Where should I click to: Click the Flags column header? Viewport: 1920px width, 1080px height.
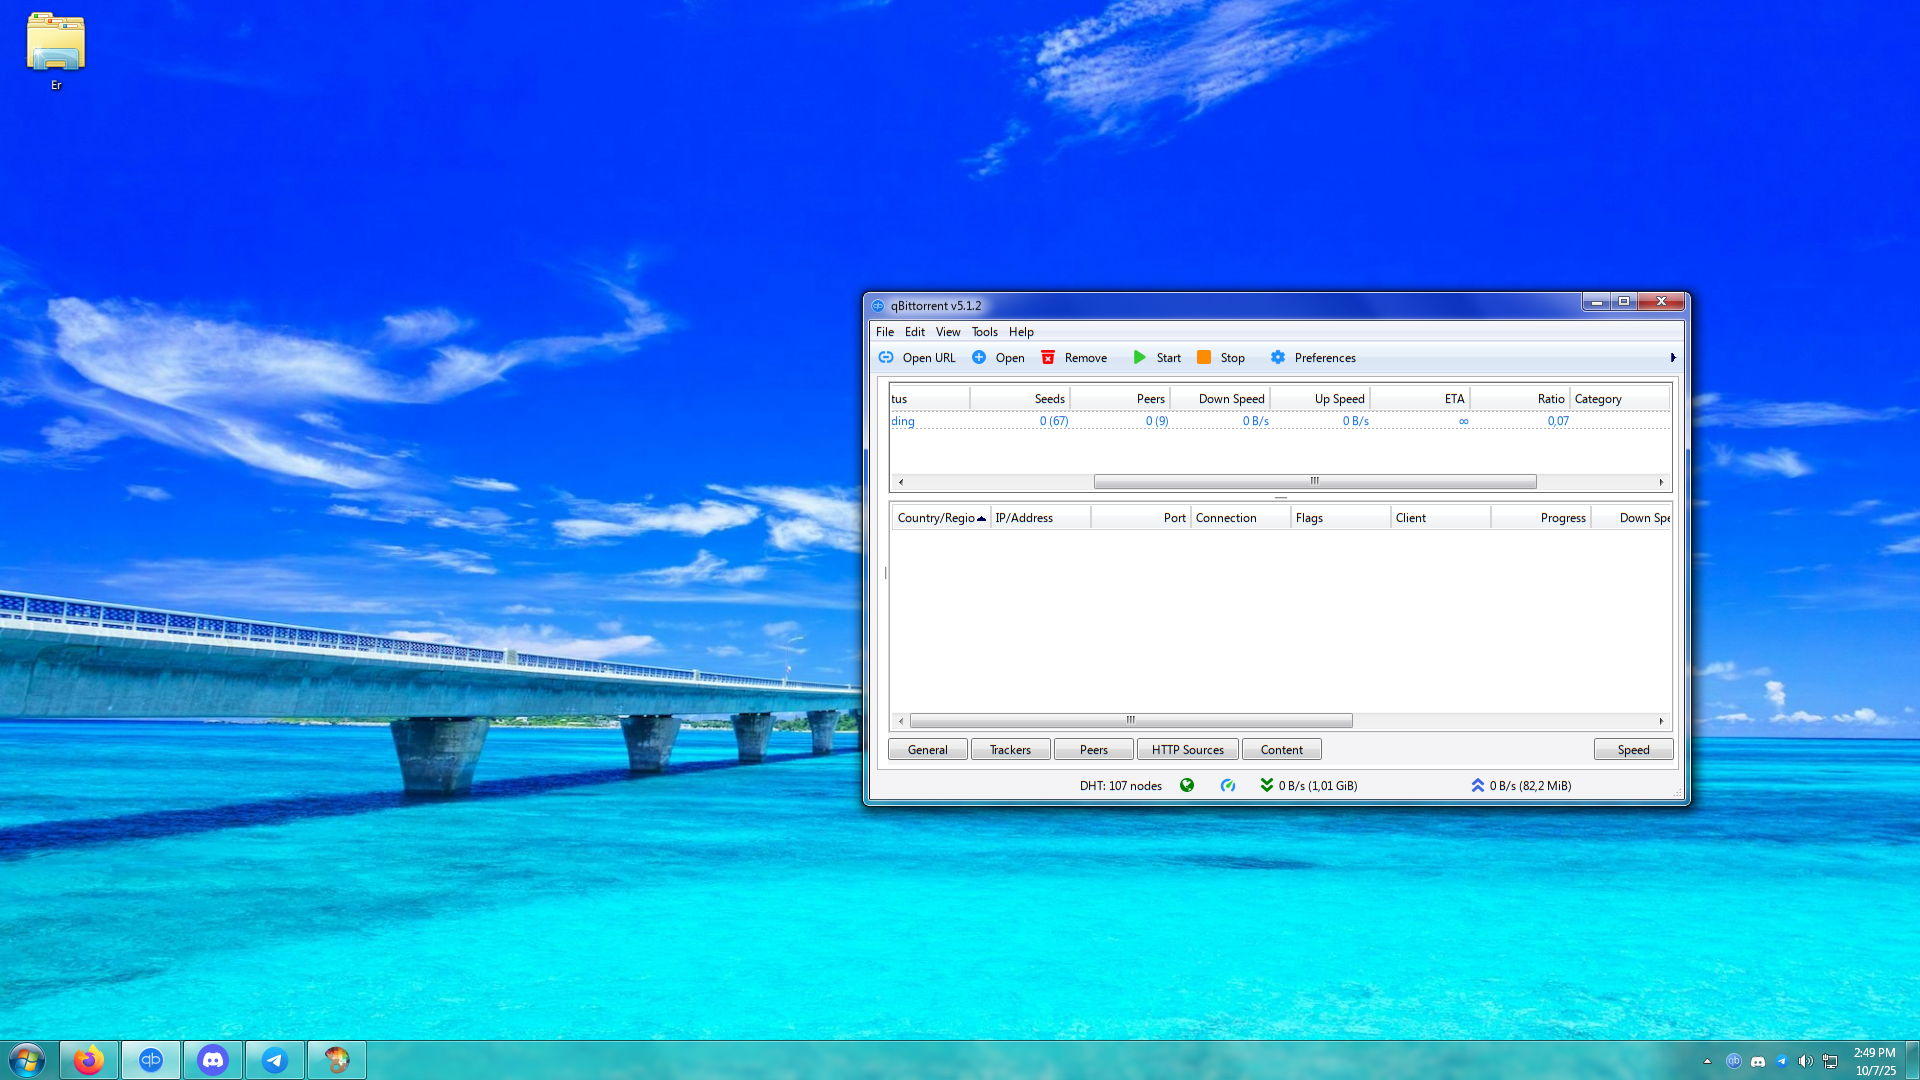(1340, 518)
